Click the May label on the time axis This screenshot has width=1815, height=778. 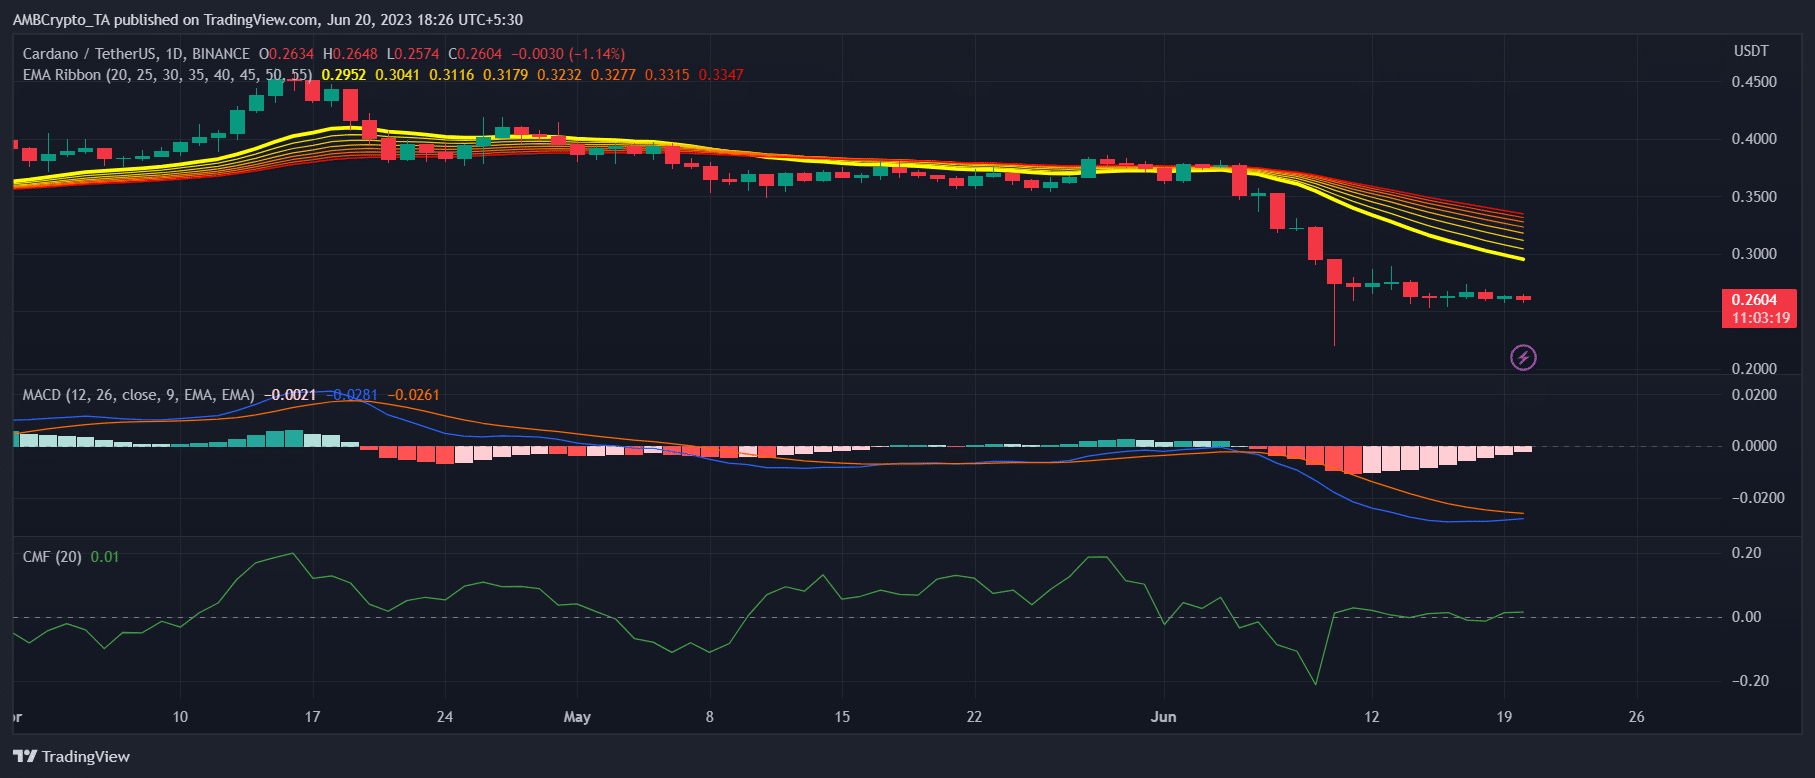coord(577,717)
